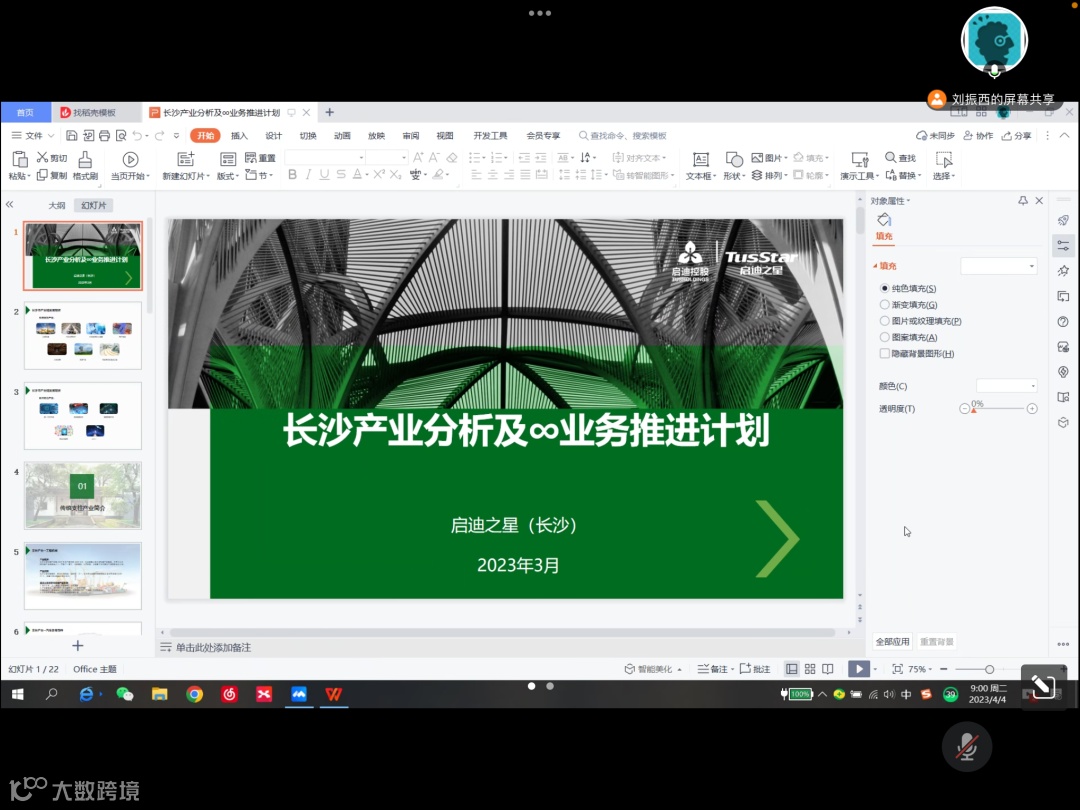Viewport: 1080px width, 810px height.
Task: Click the paint bucket Fill icon in properties panel
Action: 884,220
